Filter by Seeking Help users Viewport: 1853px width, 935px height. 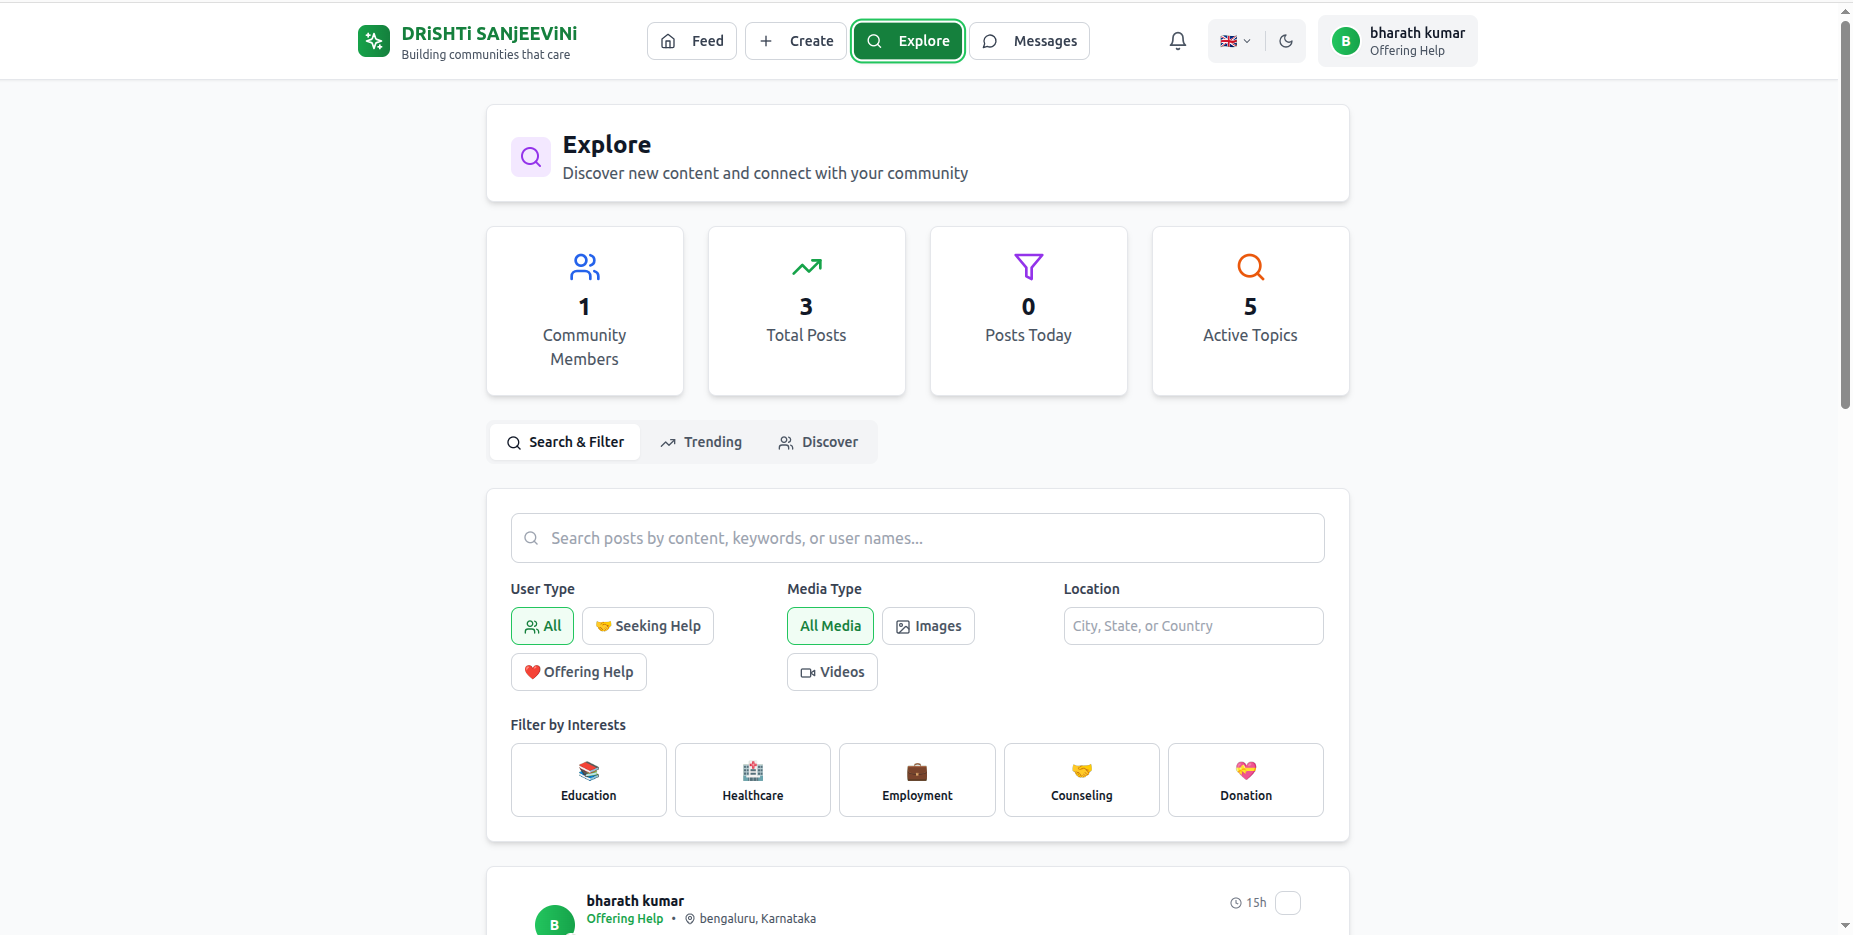[648, 626]
